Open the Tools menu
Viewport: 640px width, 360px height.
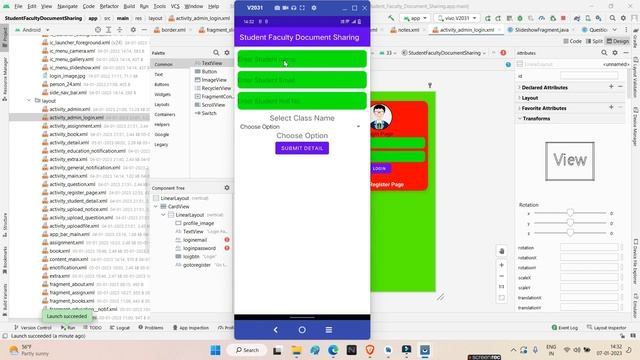[160, 7]
